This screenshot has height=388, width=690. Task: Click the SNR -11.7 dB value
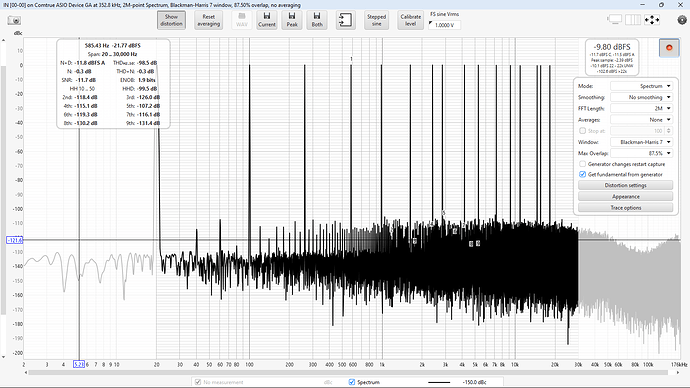point(86,80)
